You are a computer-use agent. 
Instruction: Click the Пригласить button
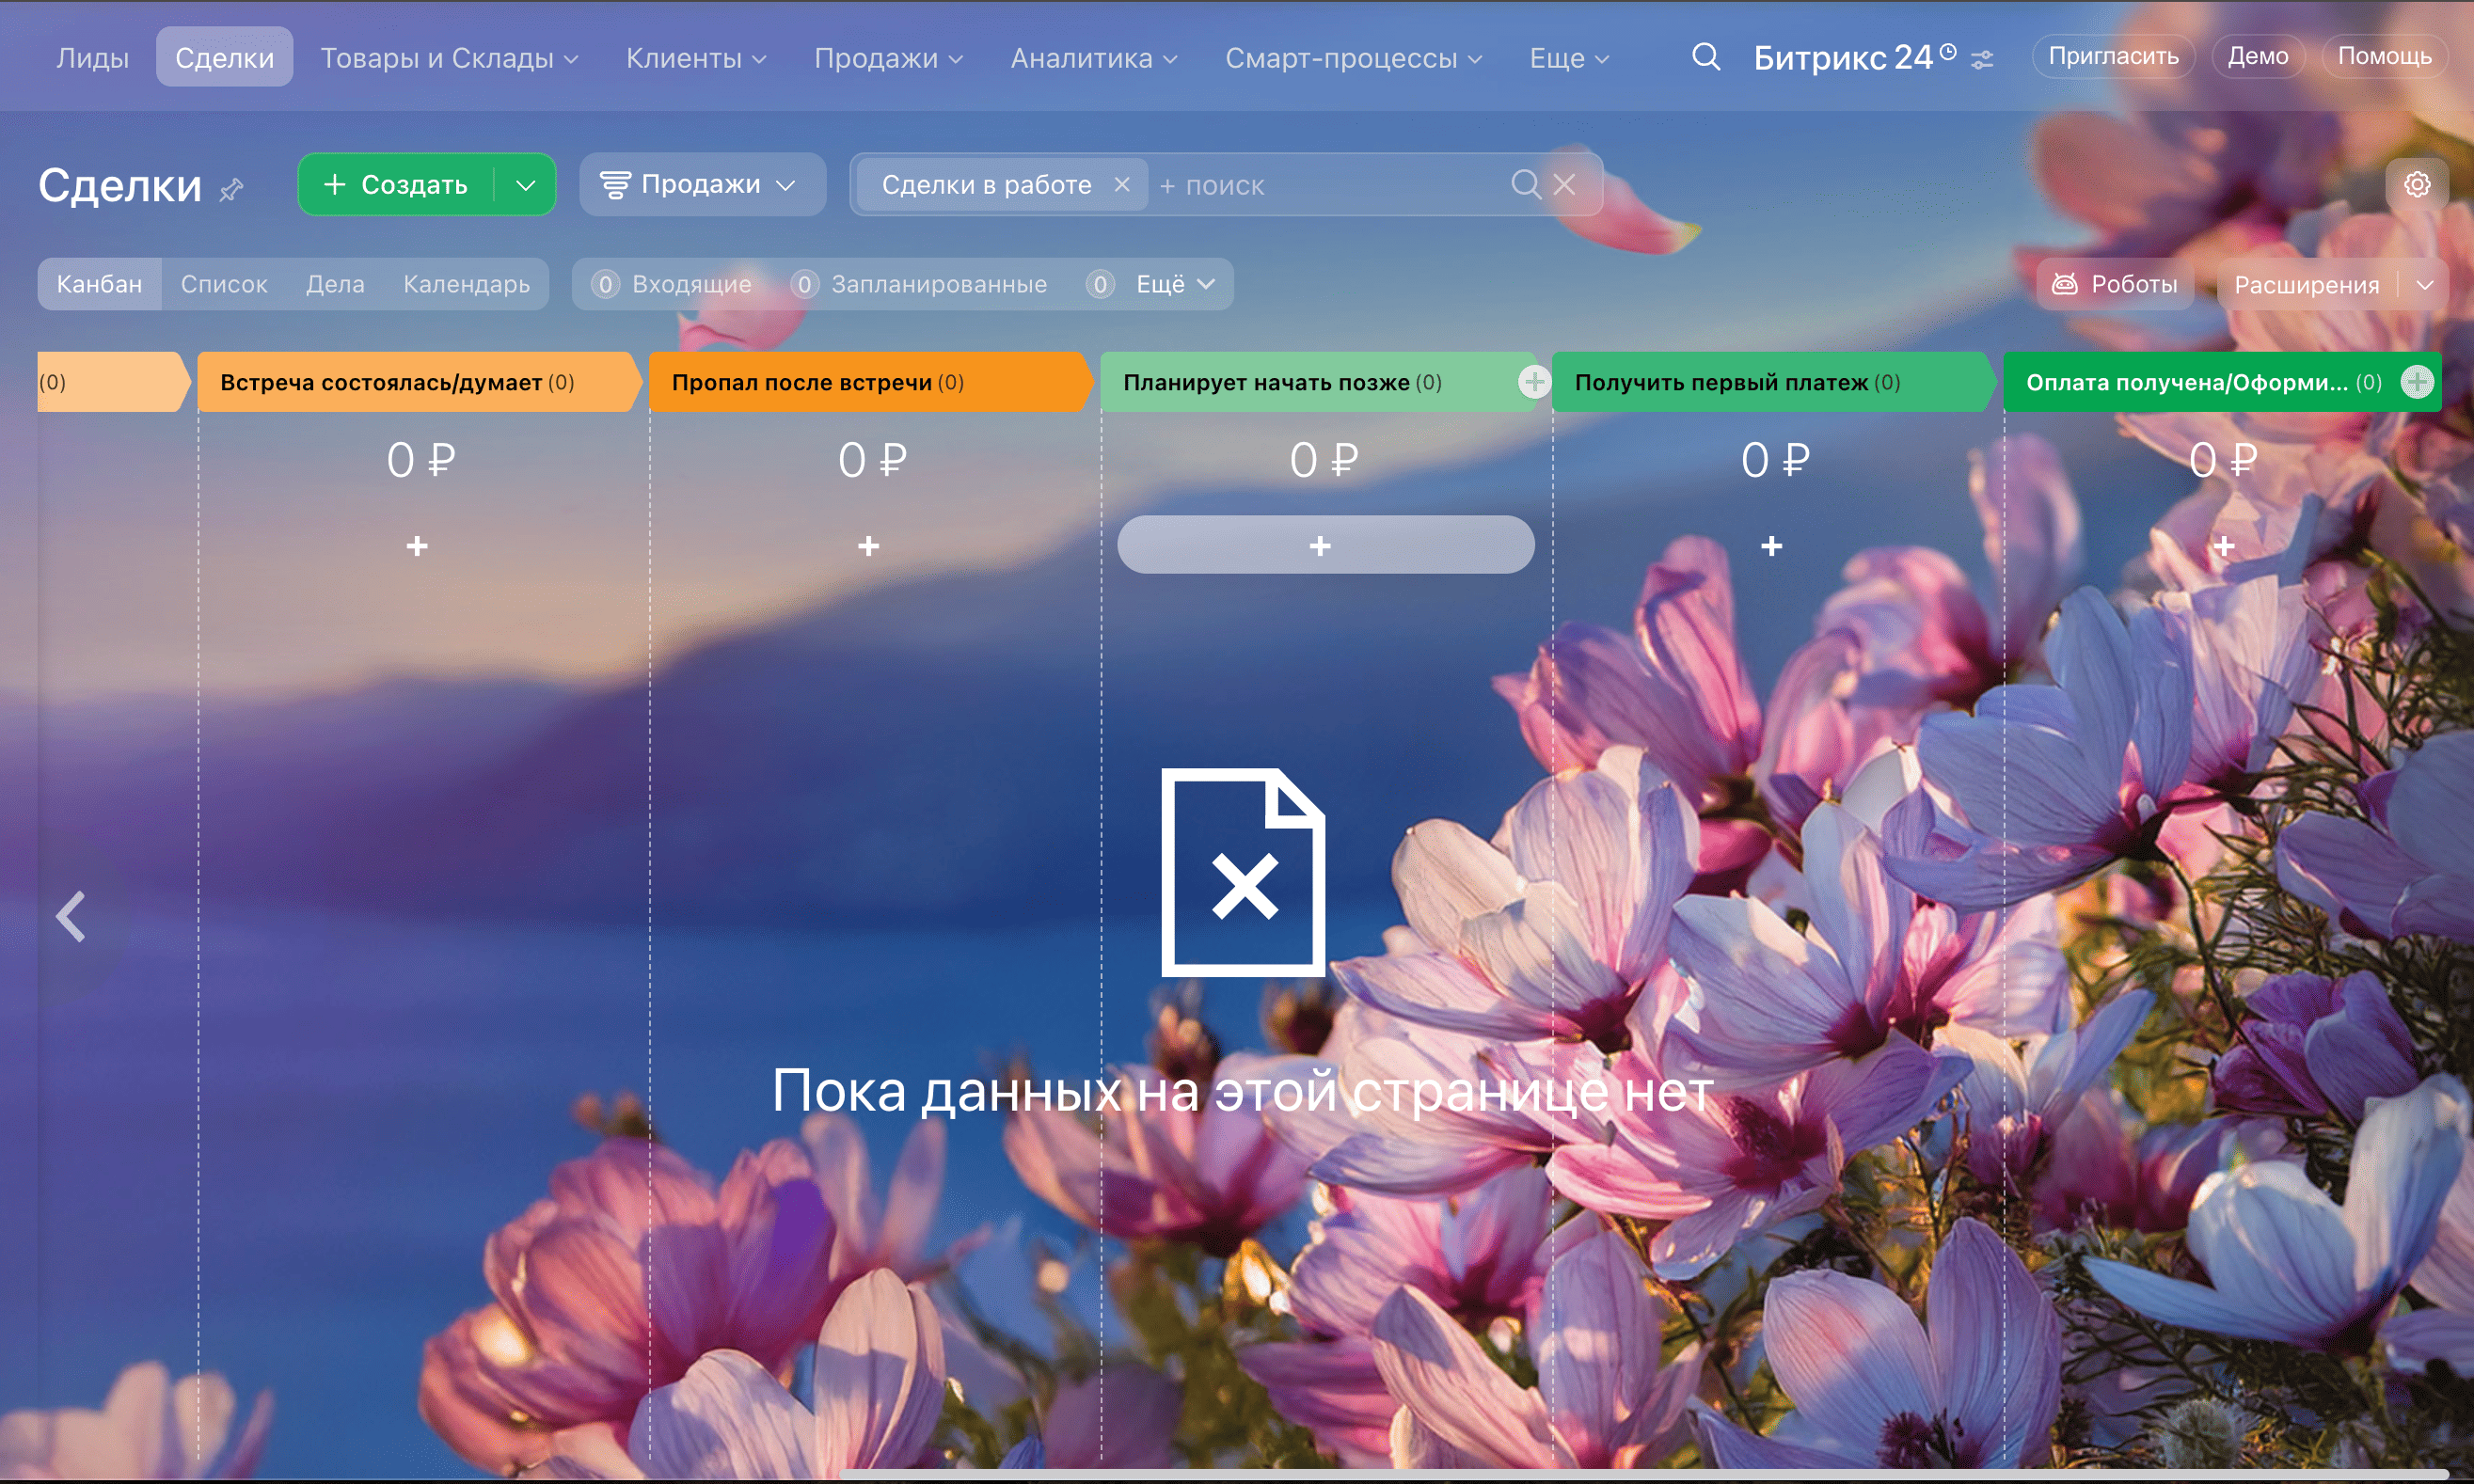(2112, 56)
